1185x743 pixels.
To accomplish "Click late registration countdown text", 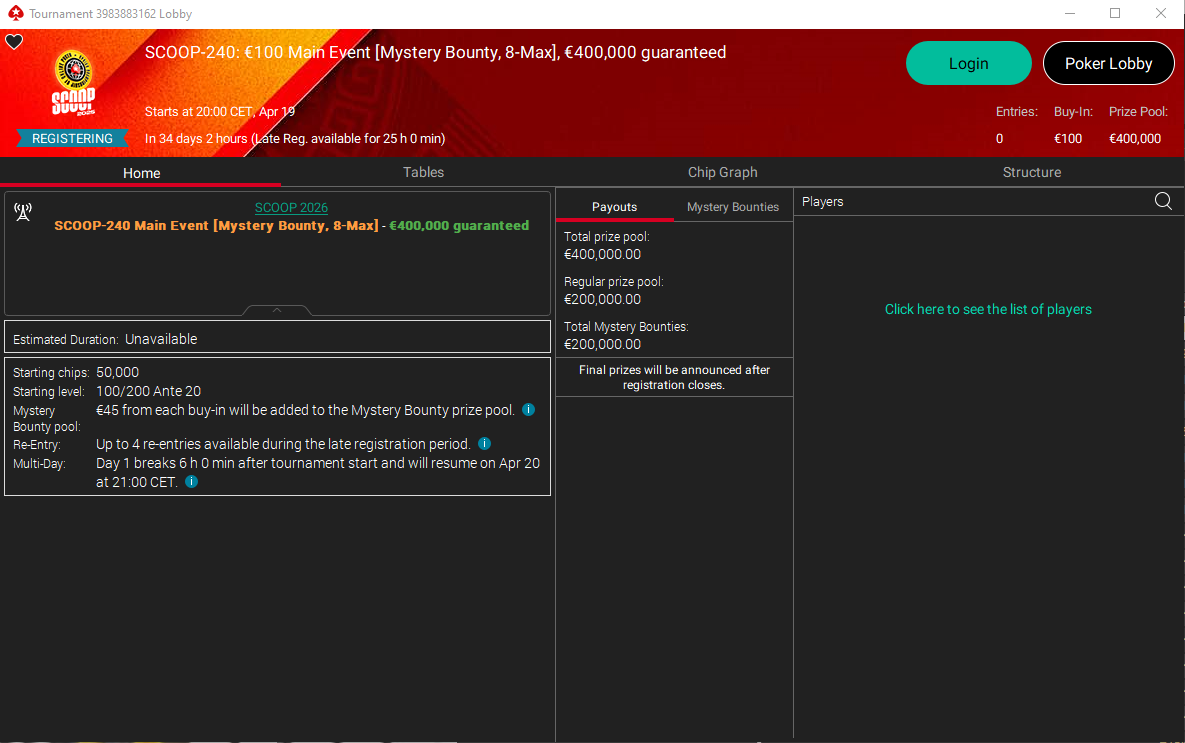I will point(295,138).
